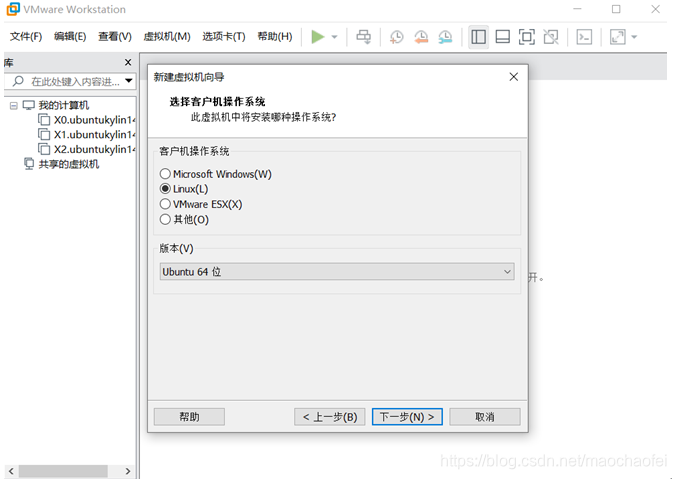Open the Snapshot Manager toolbar icon

[x=445, y=37]
